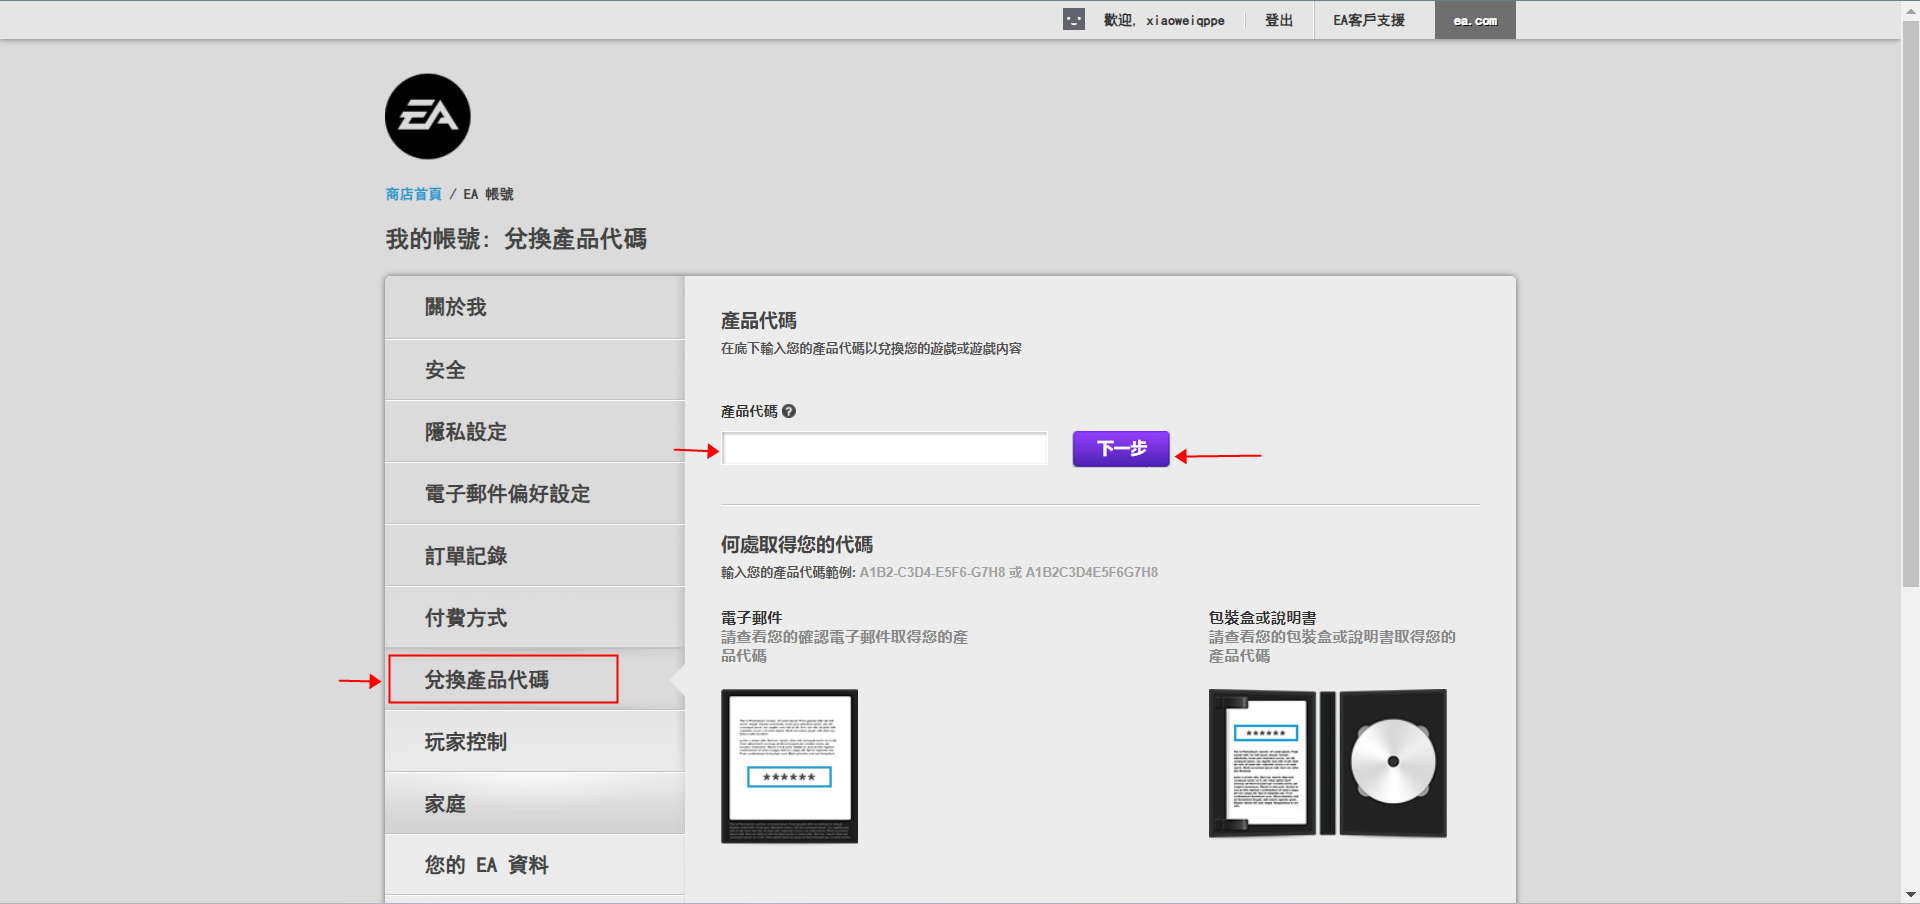Screen dimensions: 1920x904
Task: Open the 關於我 sidebar tab
Action: (534, 307)
